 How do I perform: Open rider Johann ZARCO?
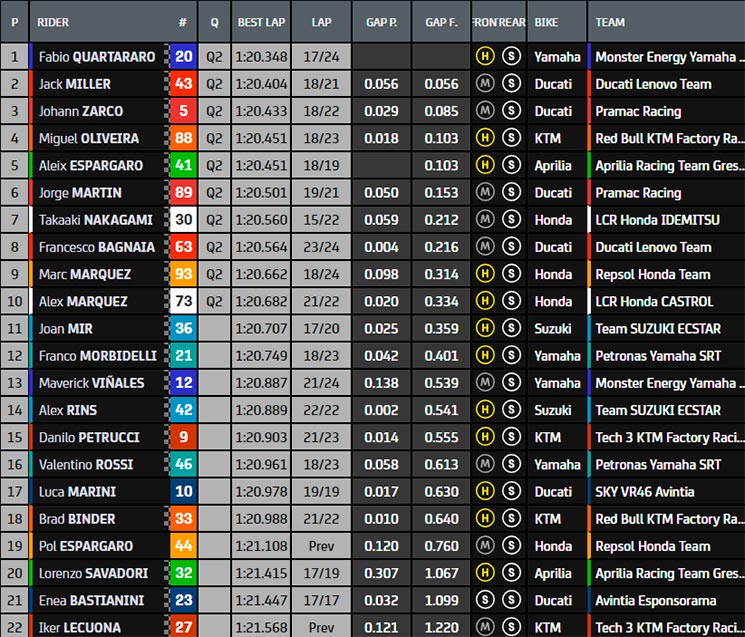pyautogui.click(x=81, y=111)
